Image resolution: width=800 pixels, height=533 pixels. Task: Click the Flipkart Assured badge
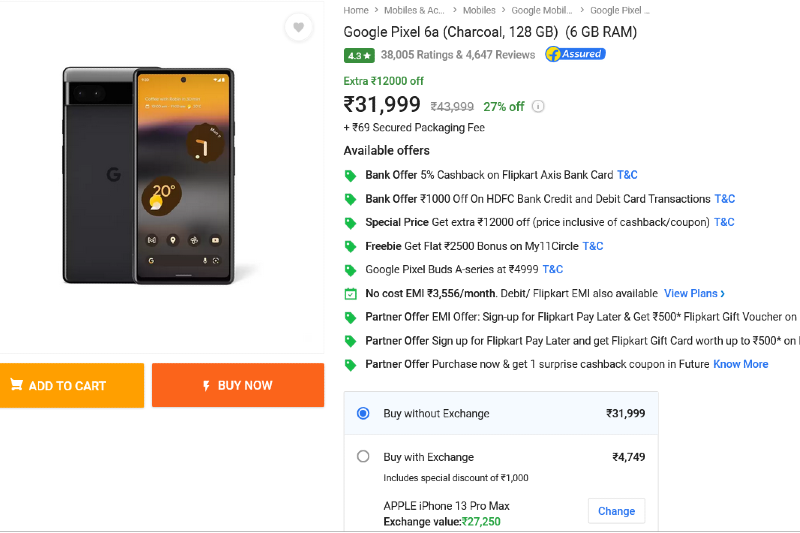[x=575, y=54]
